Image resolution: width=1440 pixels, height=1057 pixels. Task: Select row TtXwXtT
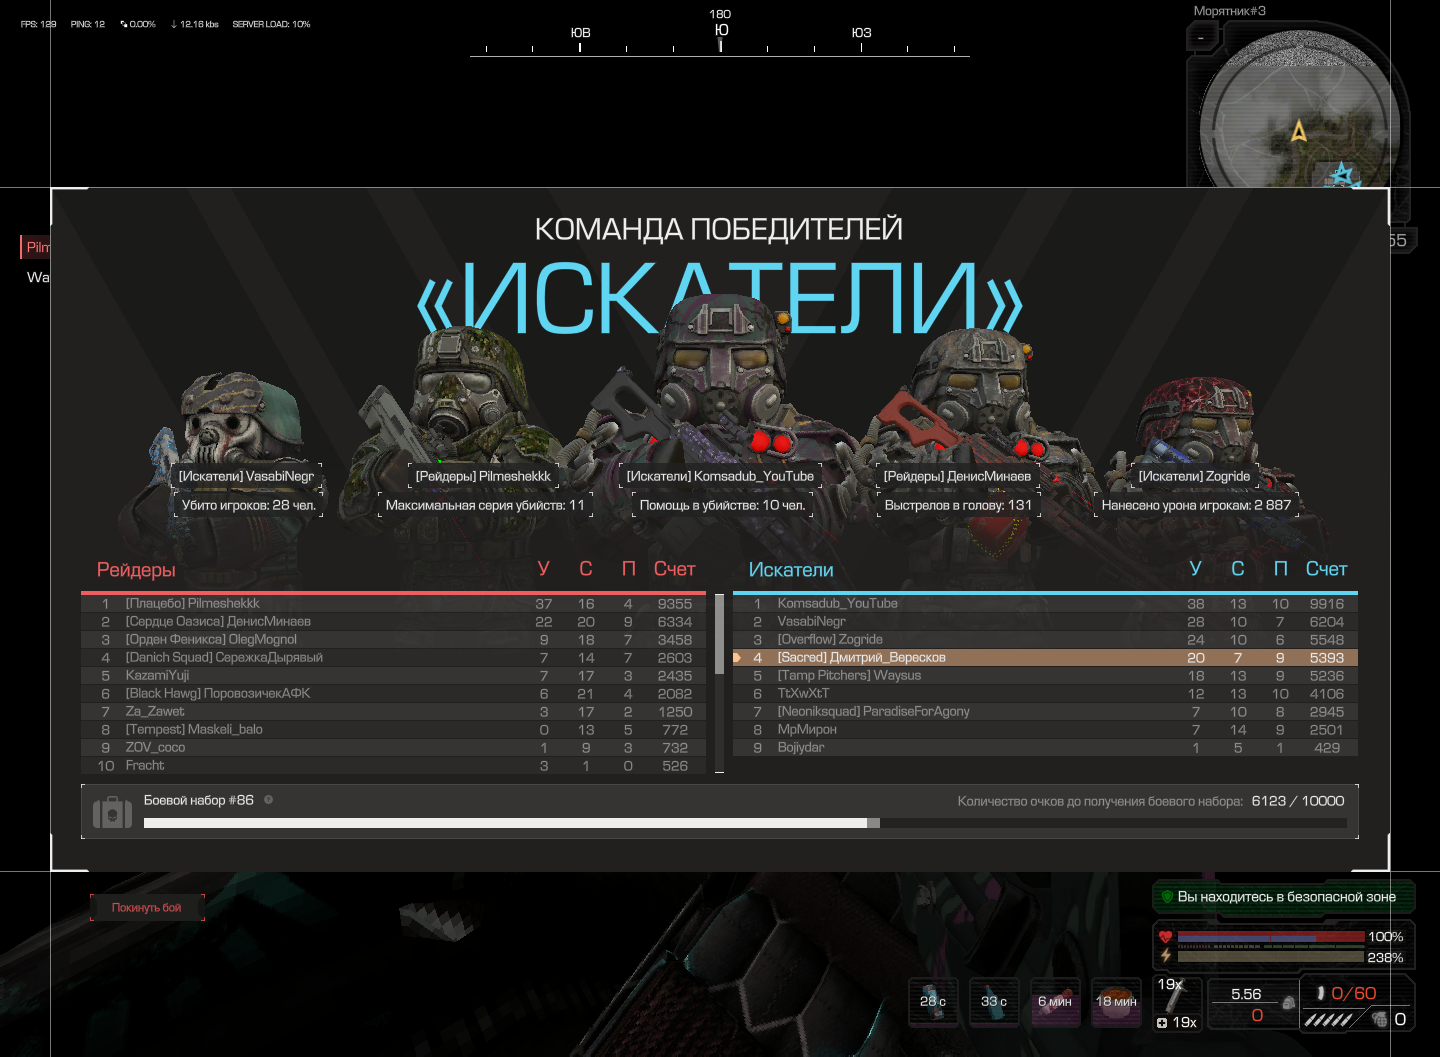tap(1045, 694)
